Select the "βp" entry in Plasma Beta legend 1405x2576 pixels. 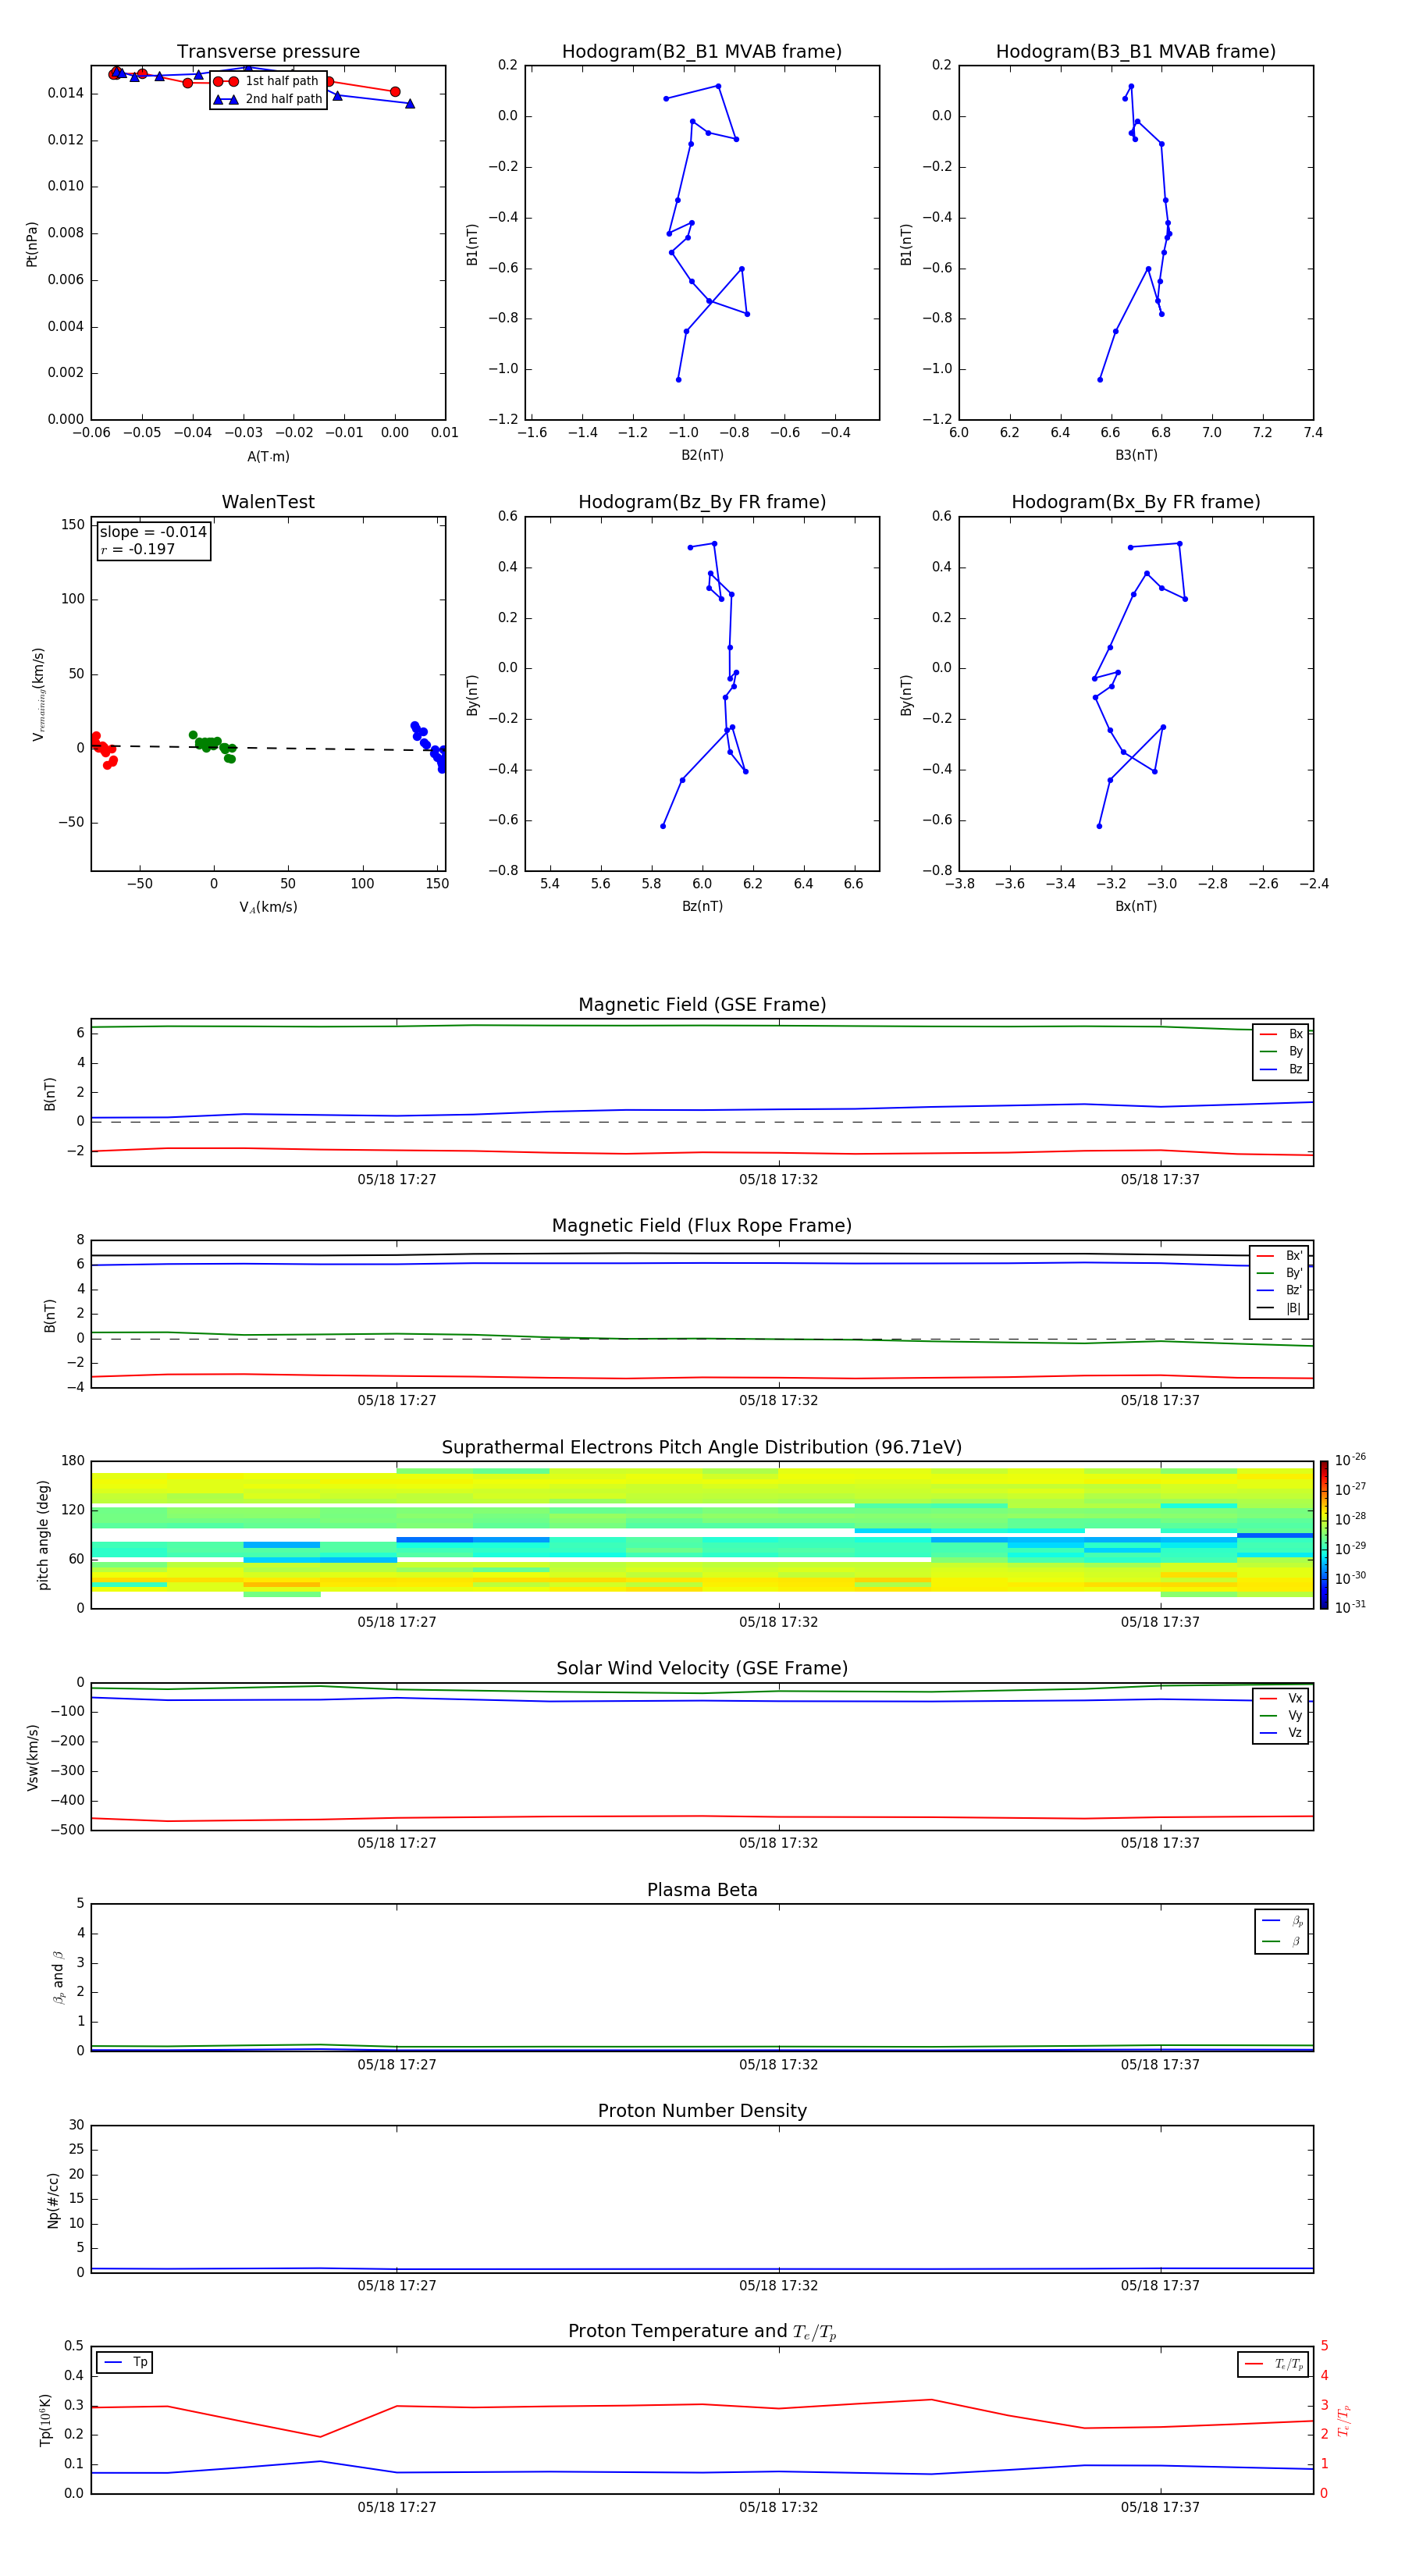coord(1282,1921)
